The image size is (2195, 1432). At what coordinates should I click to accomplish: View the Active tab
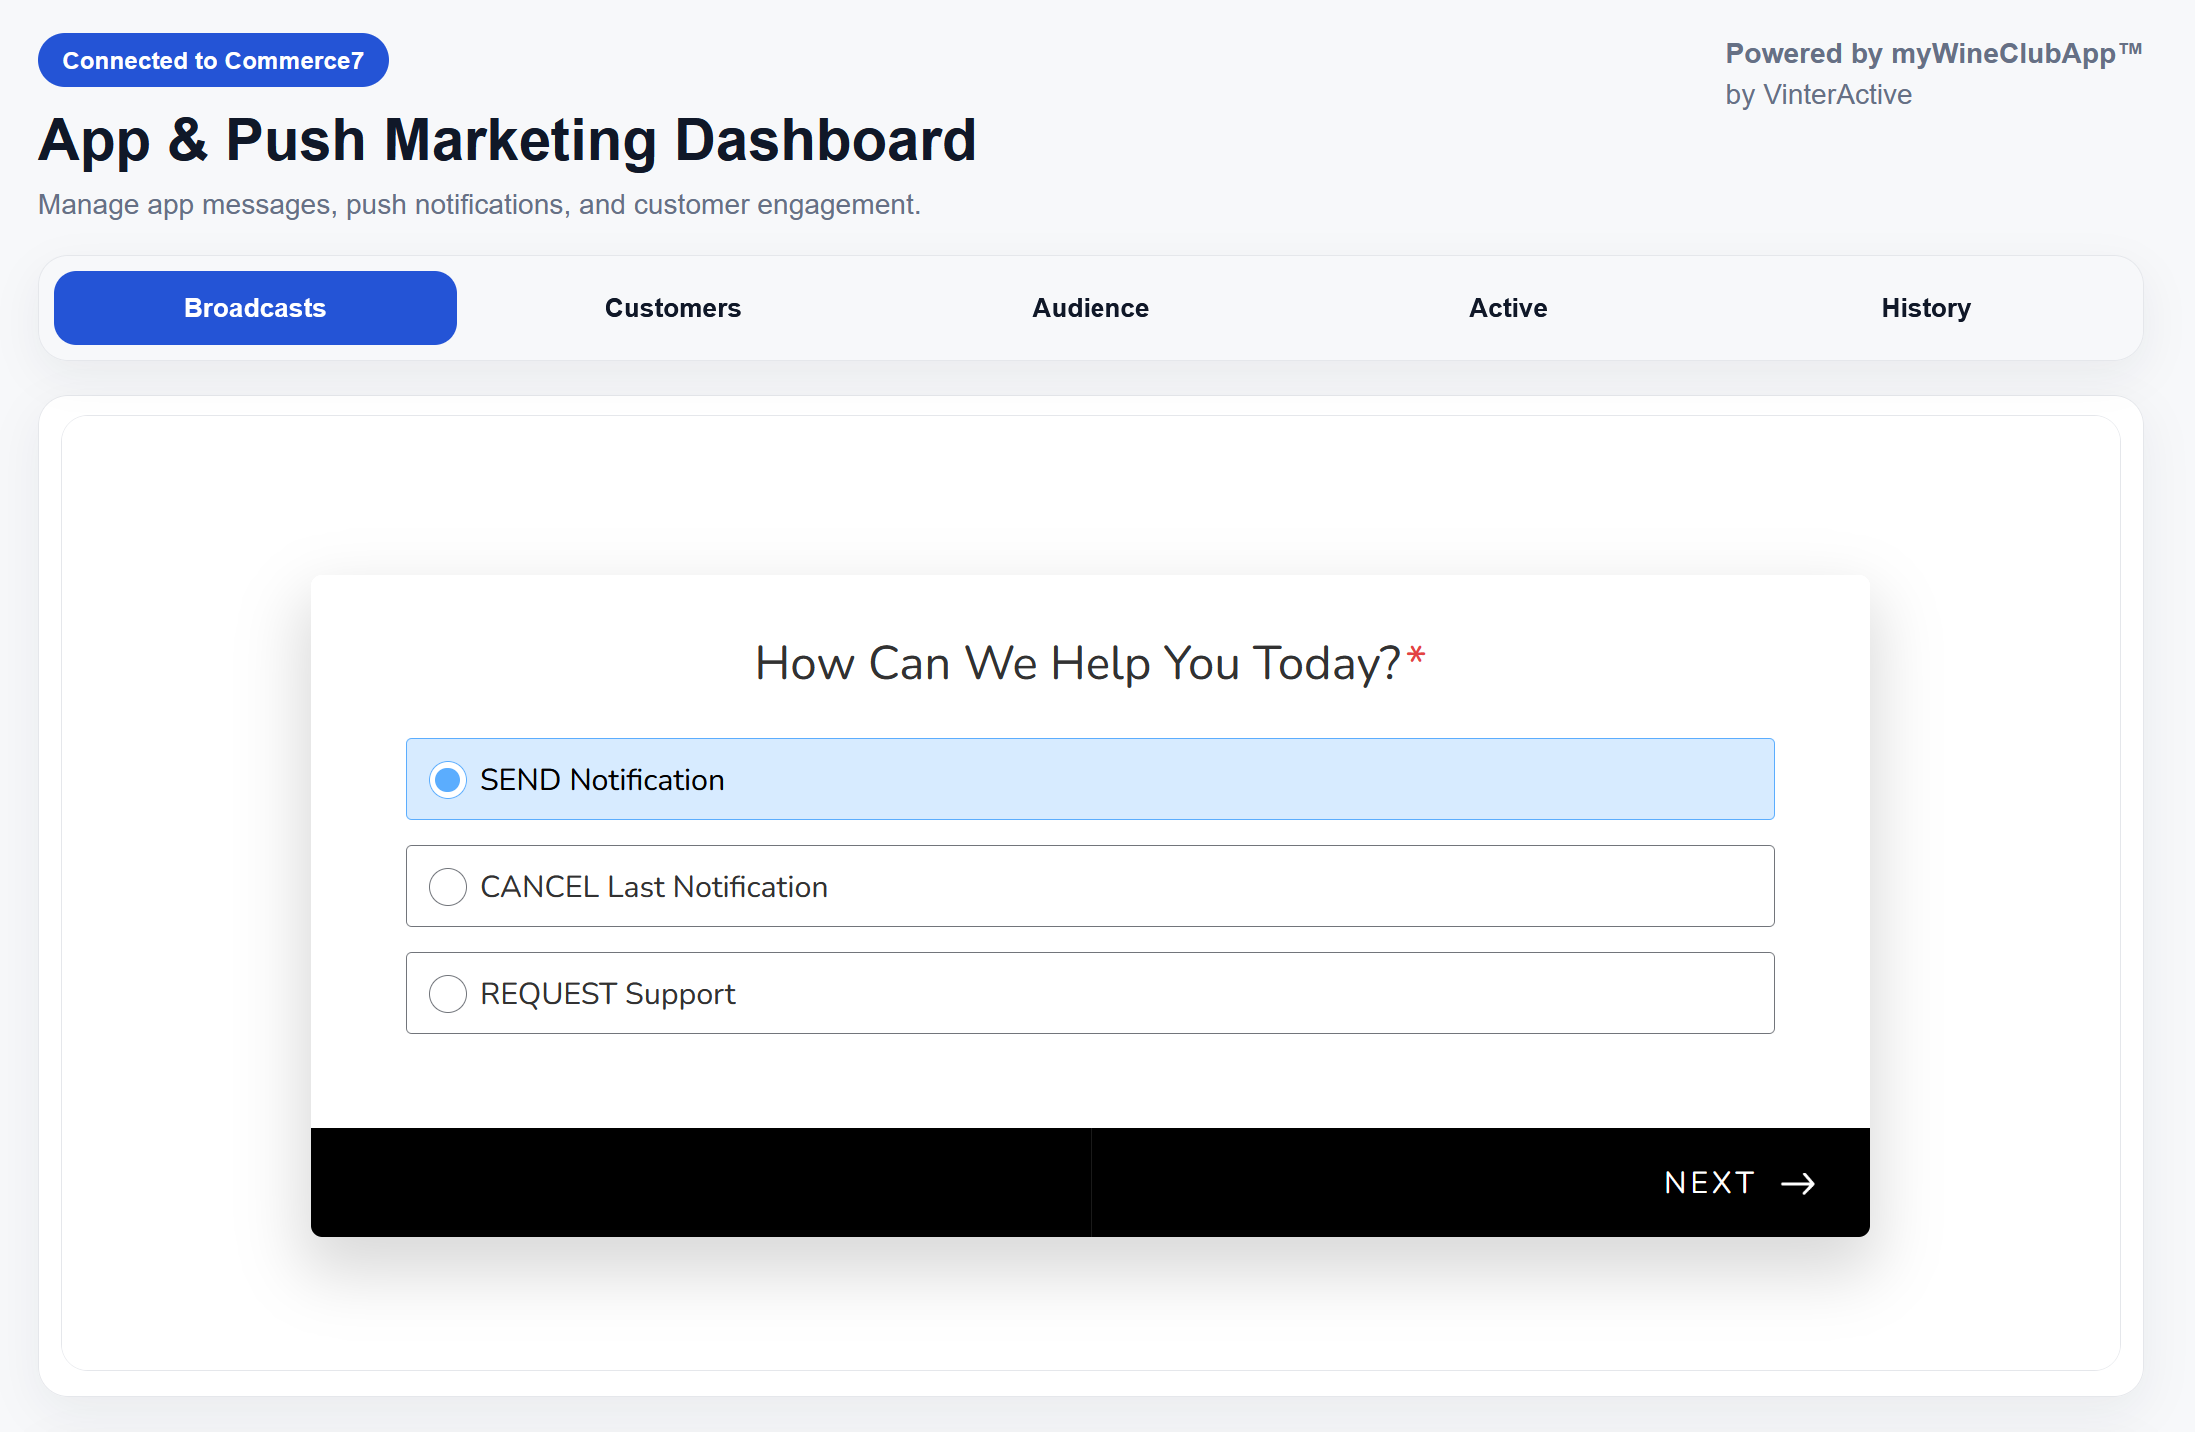(x=1508, y=308)
